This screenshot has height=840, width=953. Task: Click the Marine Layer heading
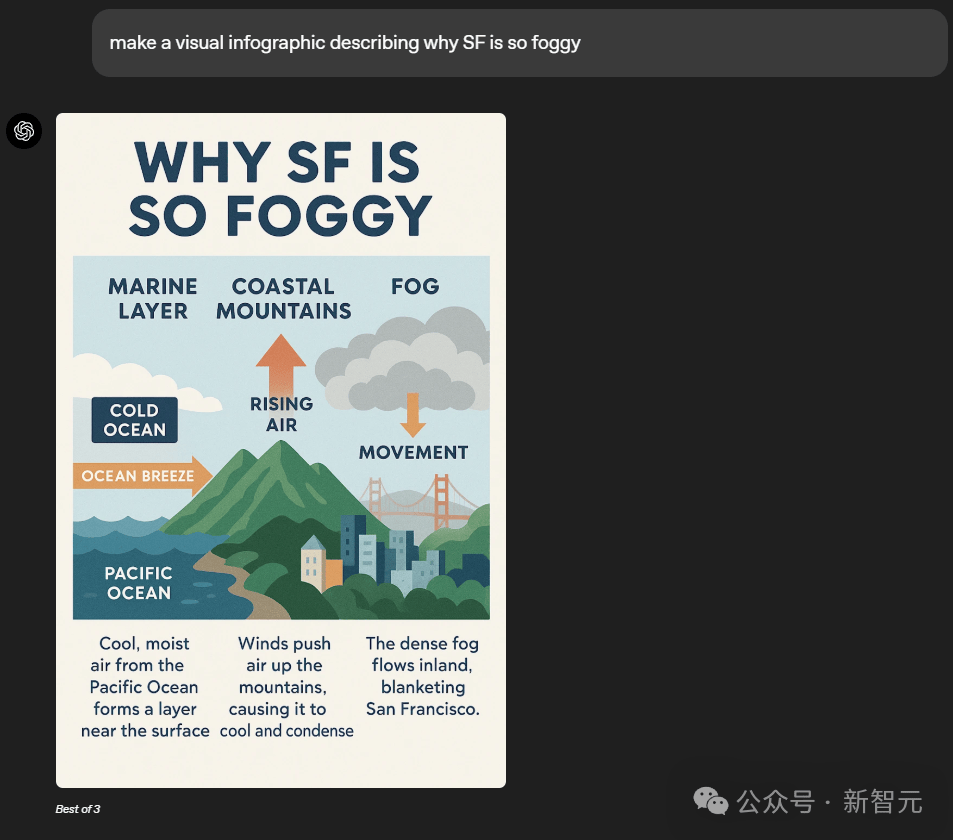tap(153, 298)
